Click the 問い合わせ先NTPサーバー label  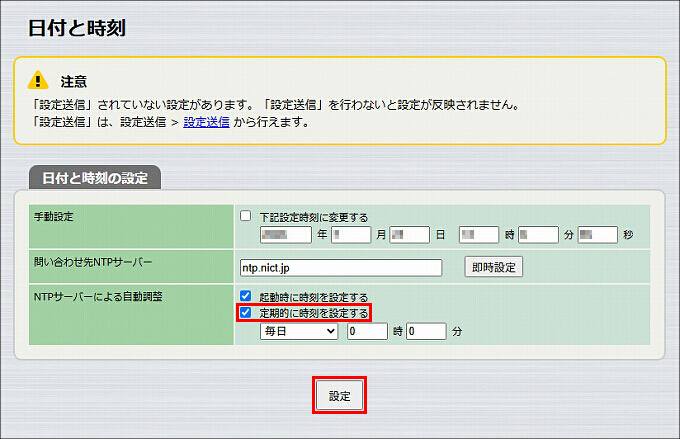point(93,262)
